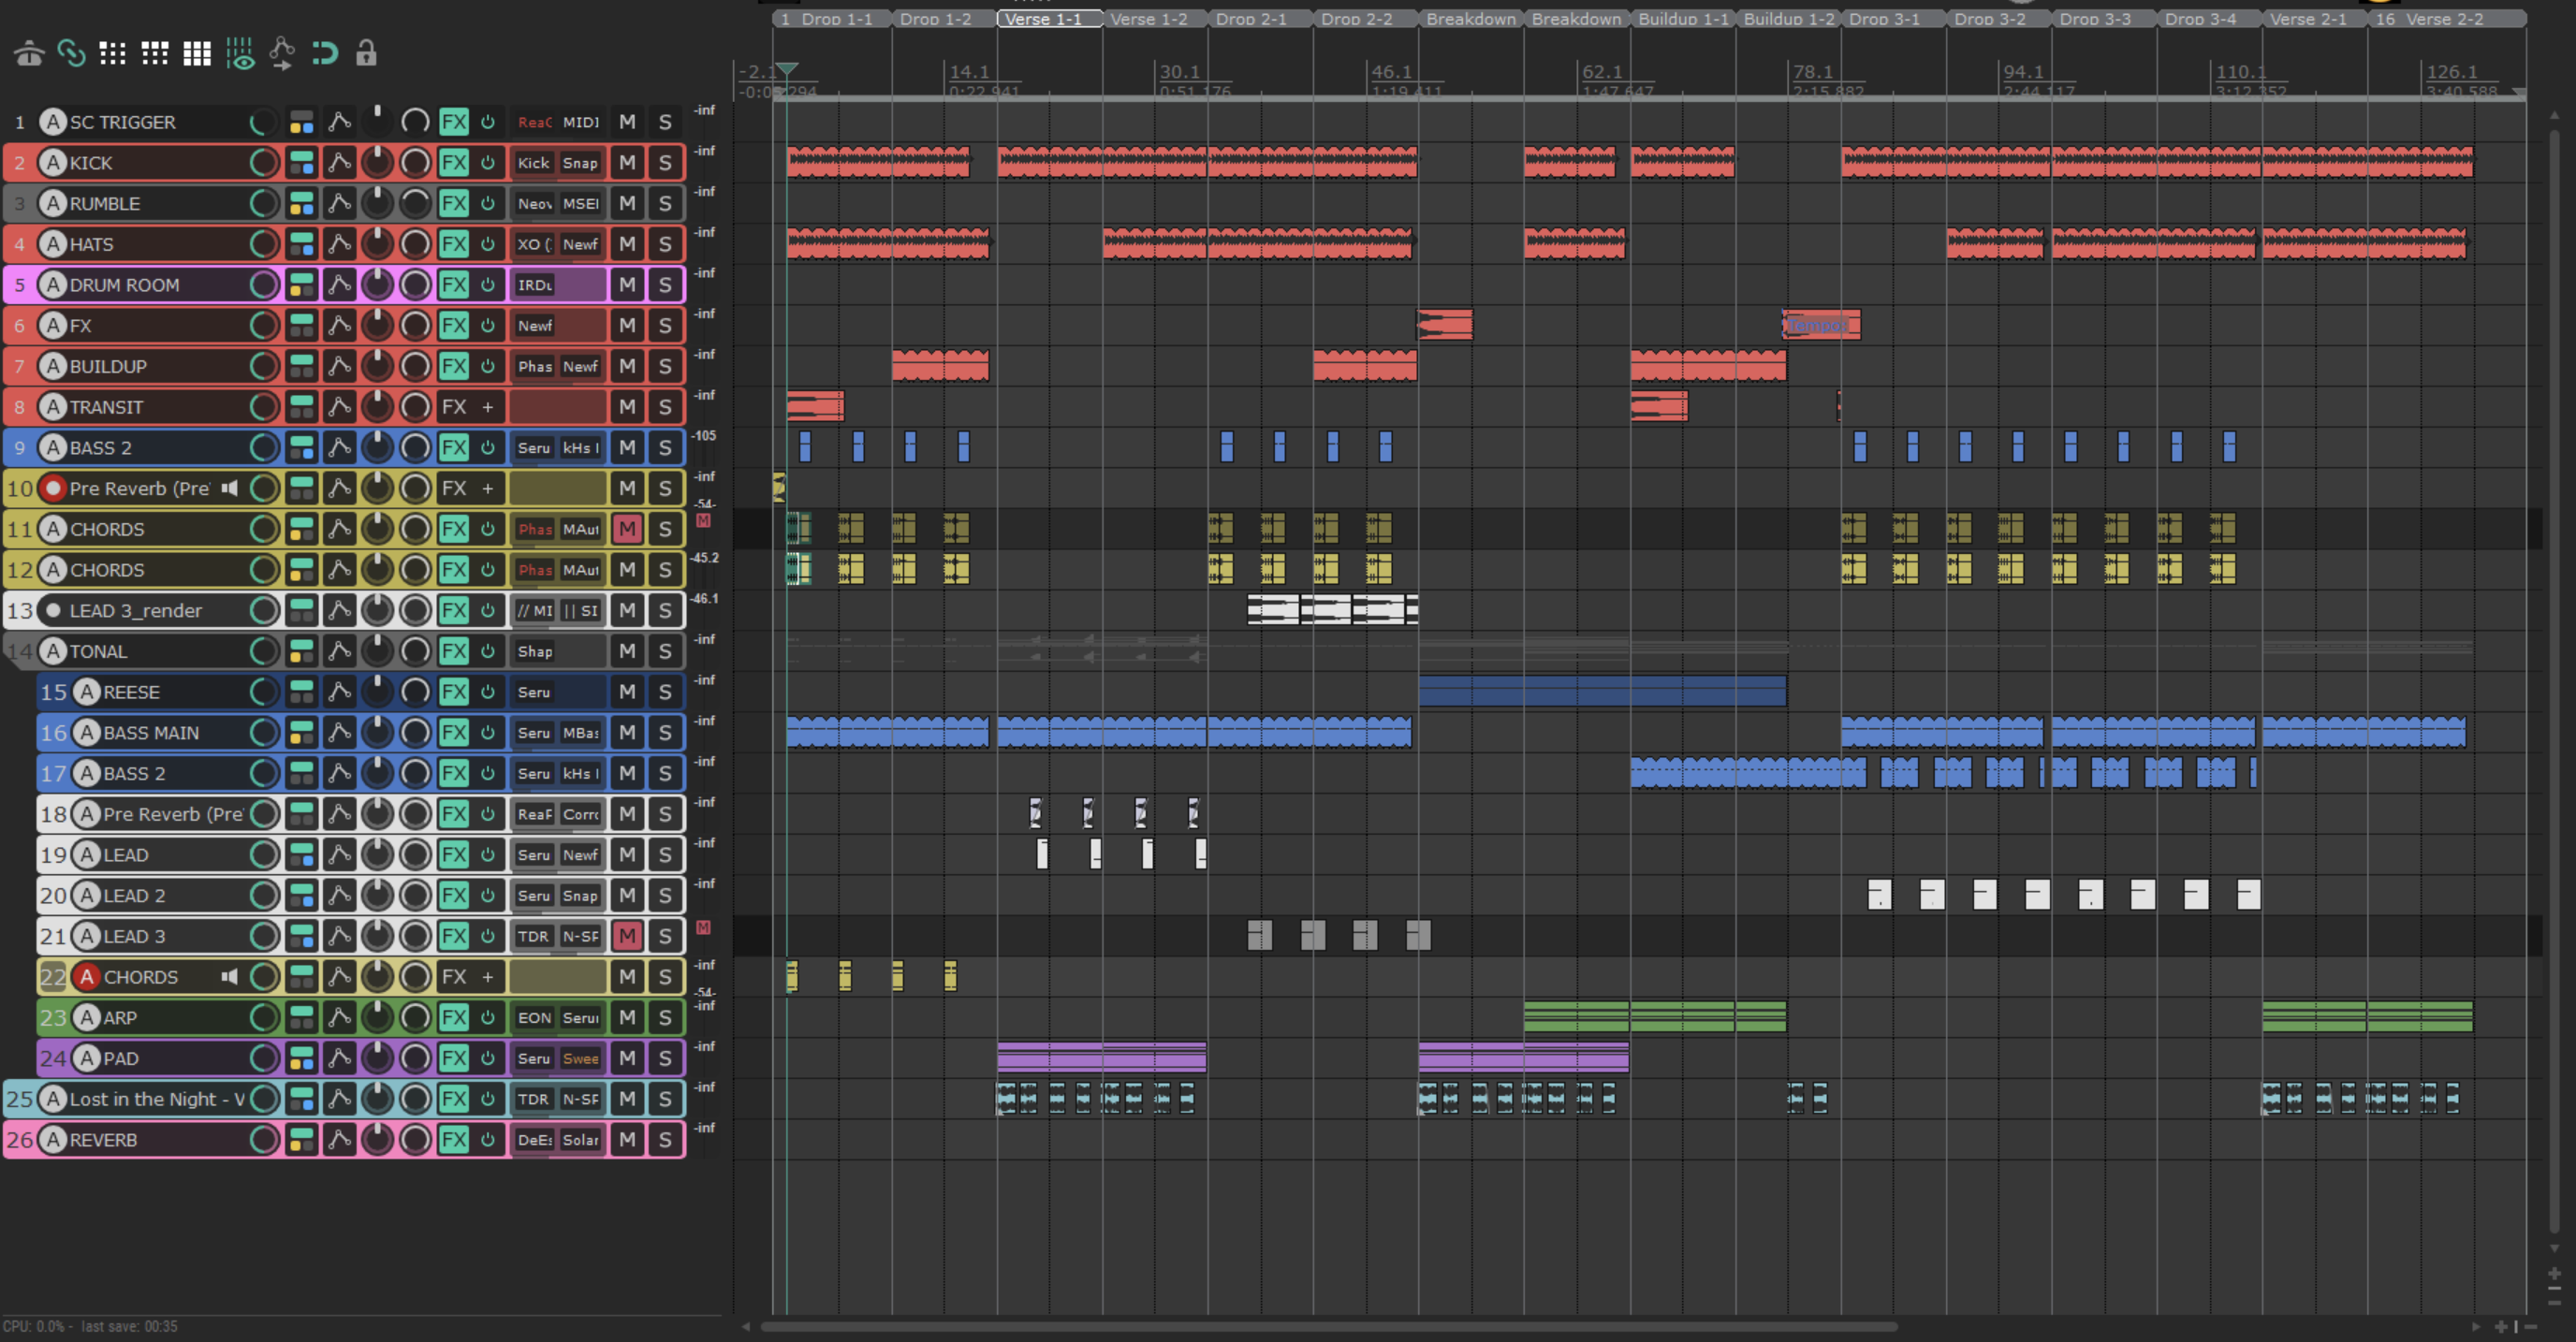Open the FX button on HATS track
This screenshot has width=2576, height=1342.
point(454,245)
